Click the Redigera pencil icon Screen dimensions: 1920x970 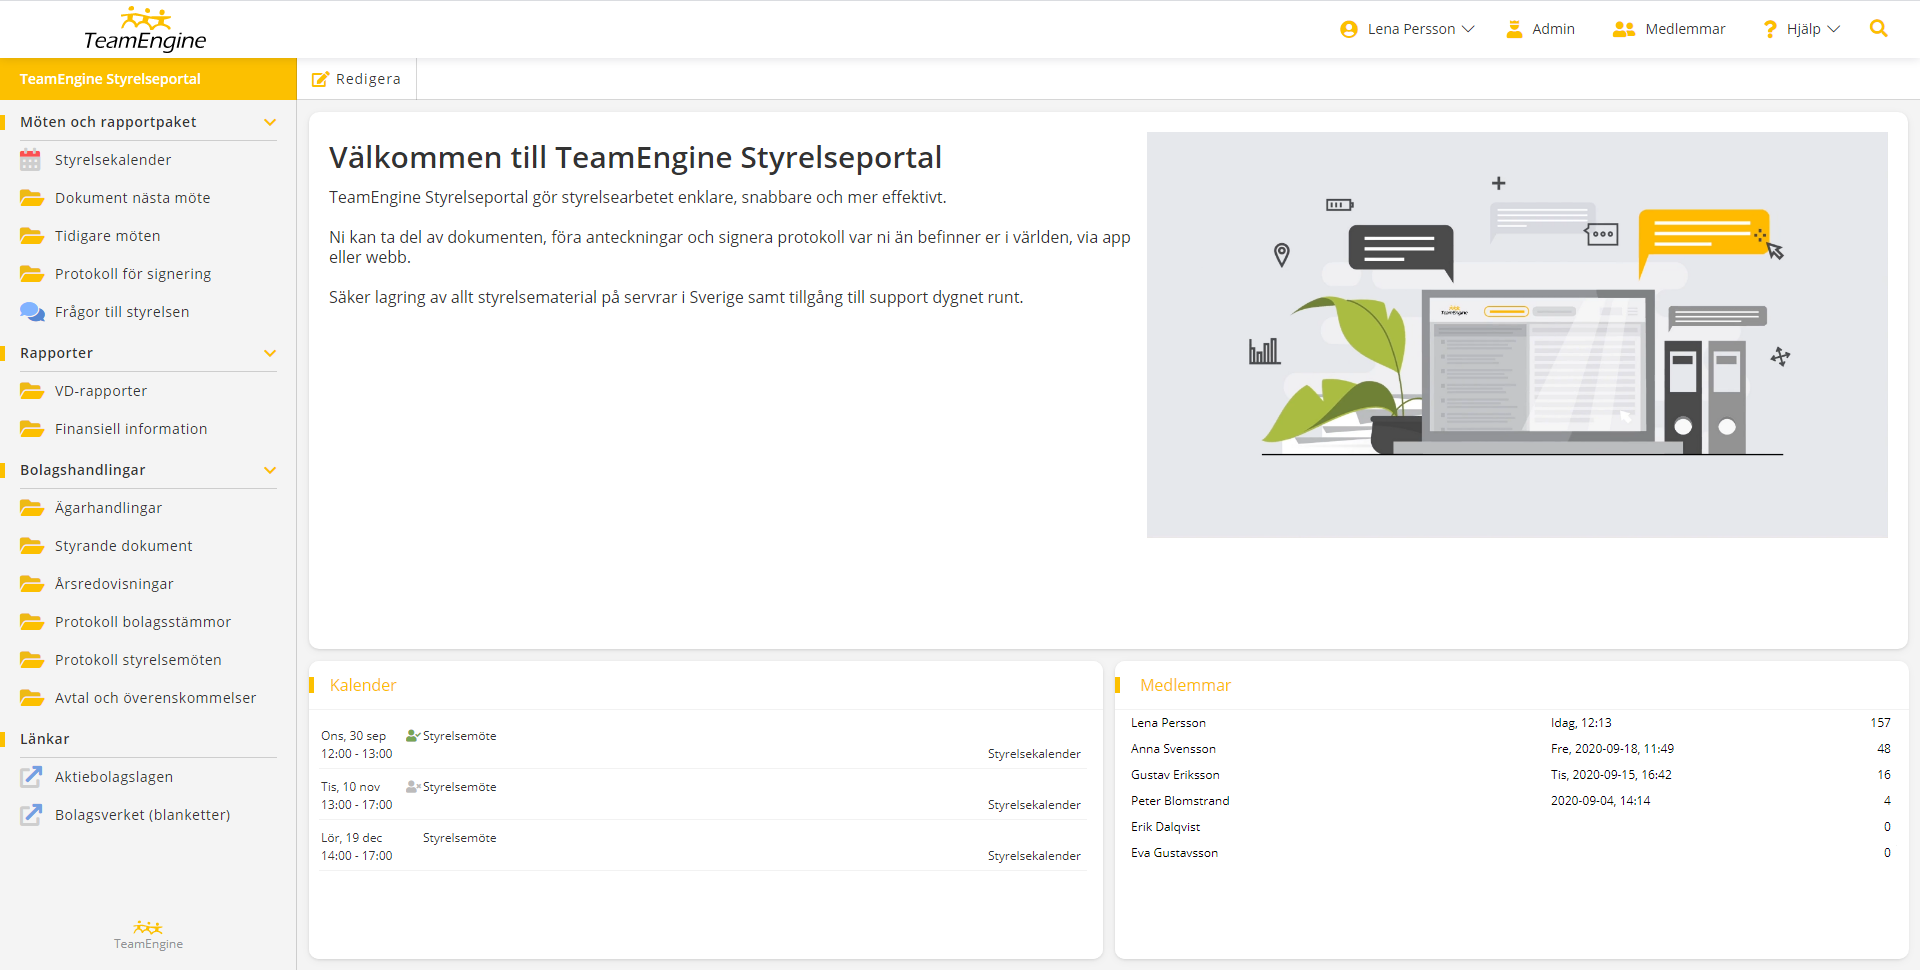tap(320, 79)
